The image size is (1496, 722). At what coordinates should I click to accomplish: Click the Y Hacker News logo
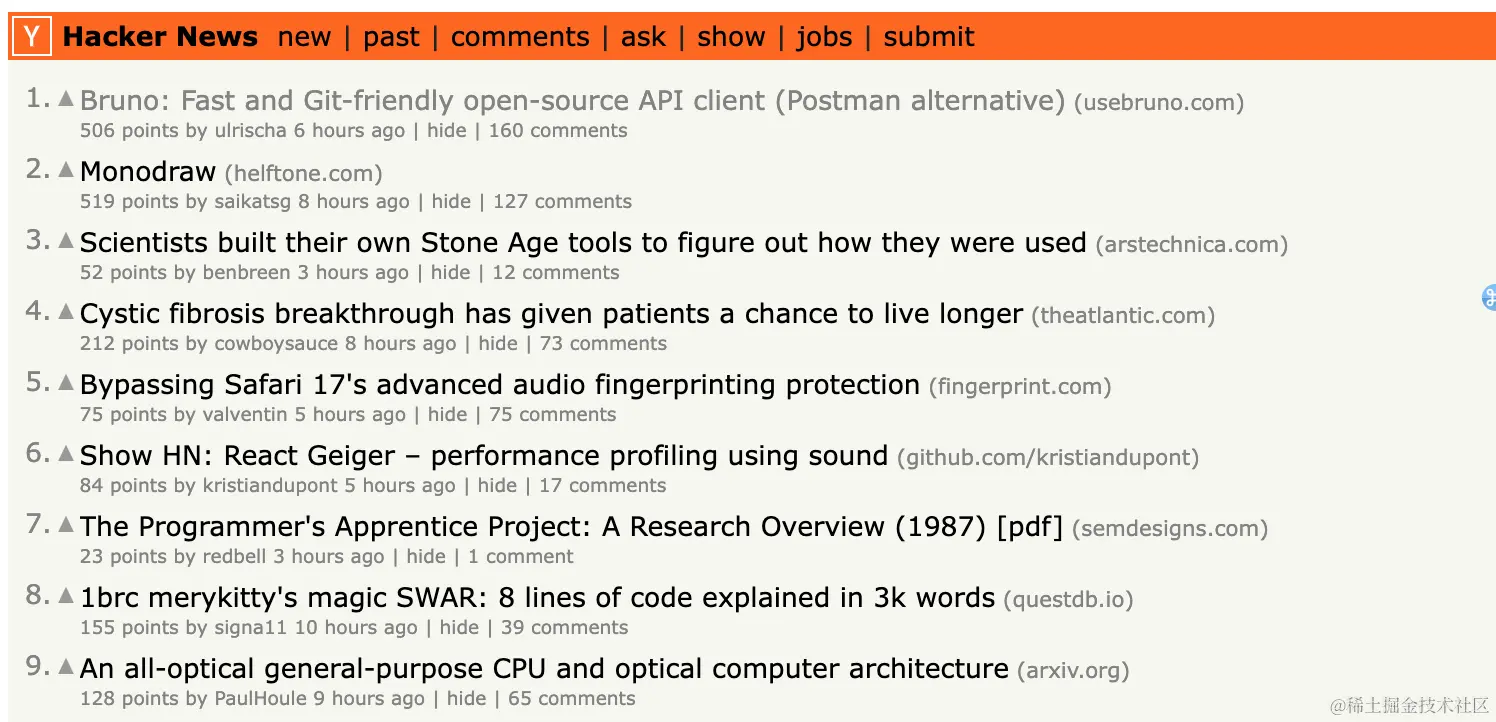click(30, 36)
